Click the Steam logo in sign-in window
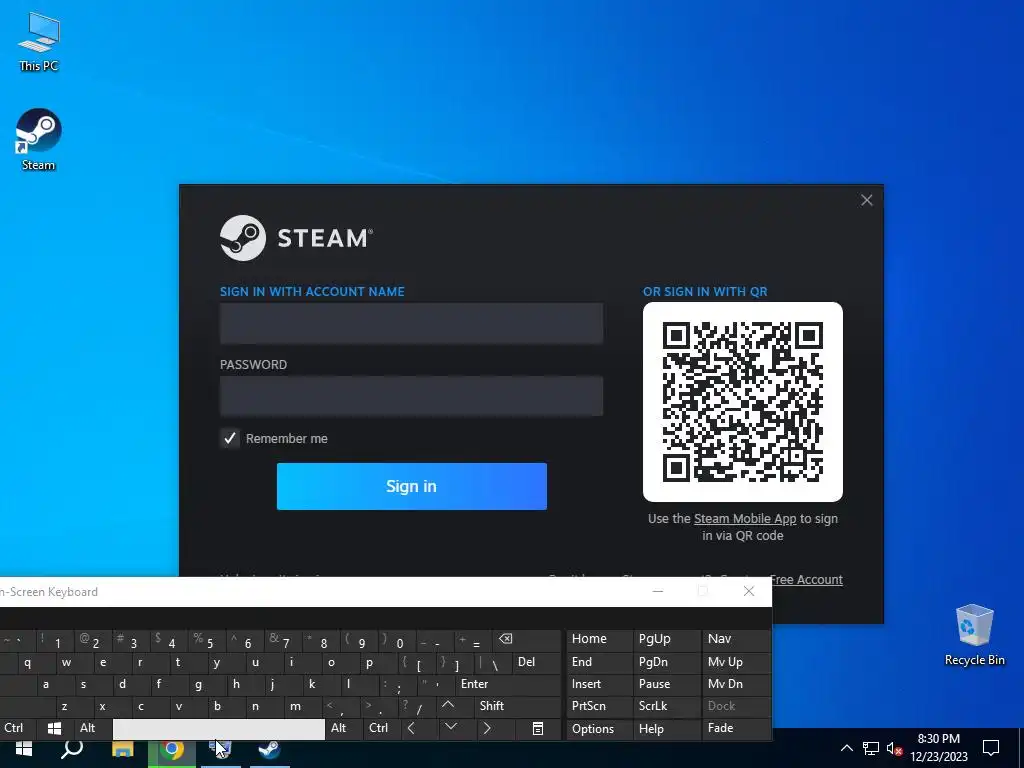The image size is (1024, 768). (x=243, y=238)
